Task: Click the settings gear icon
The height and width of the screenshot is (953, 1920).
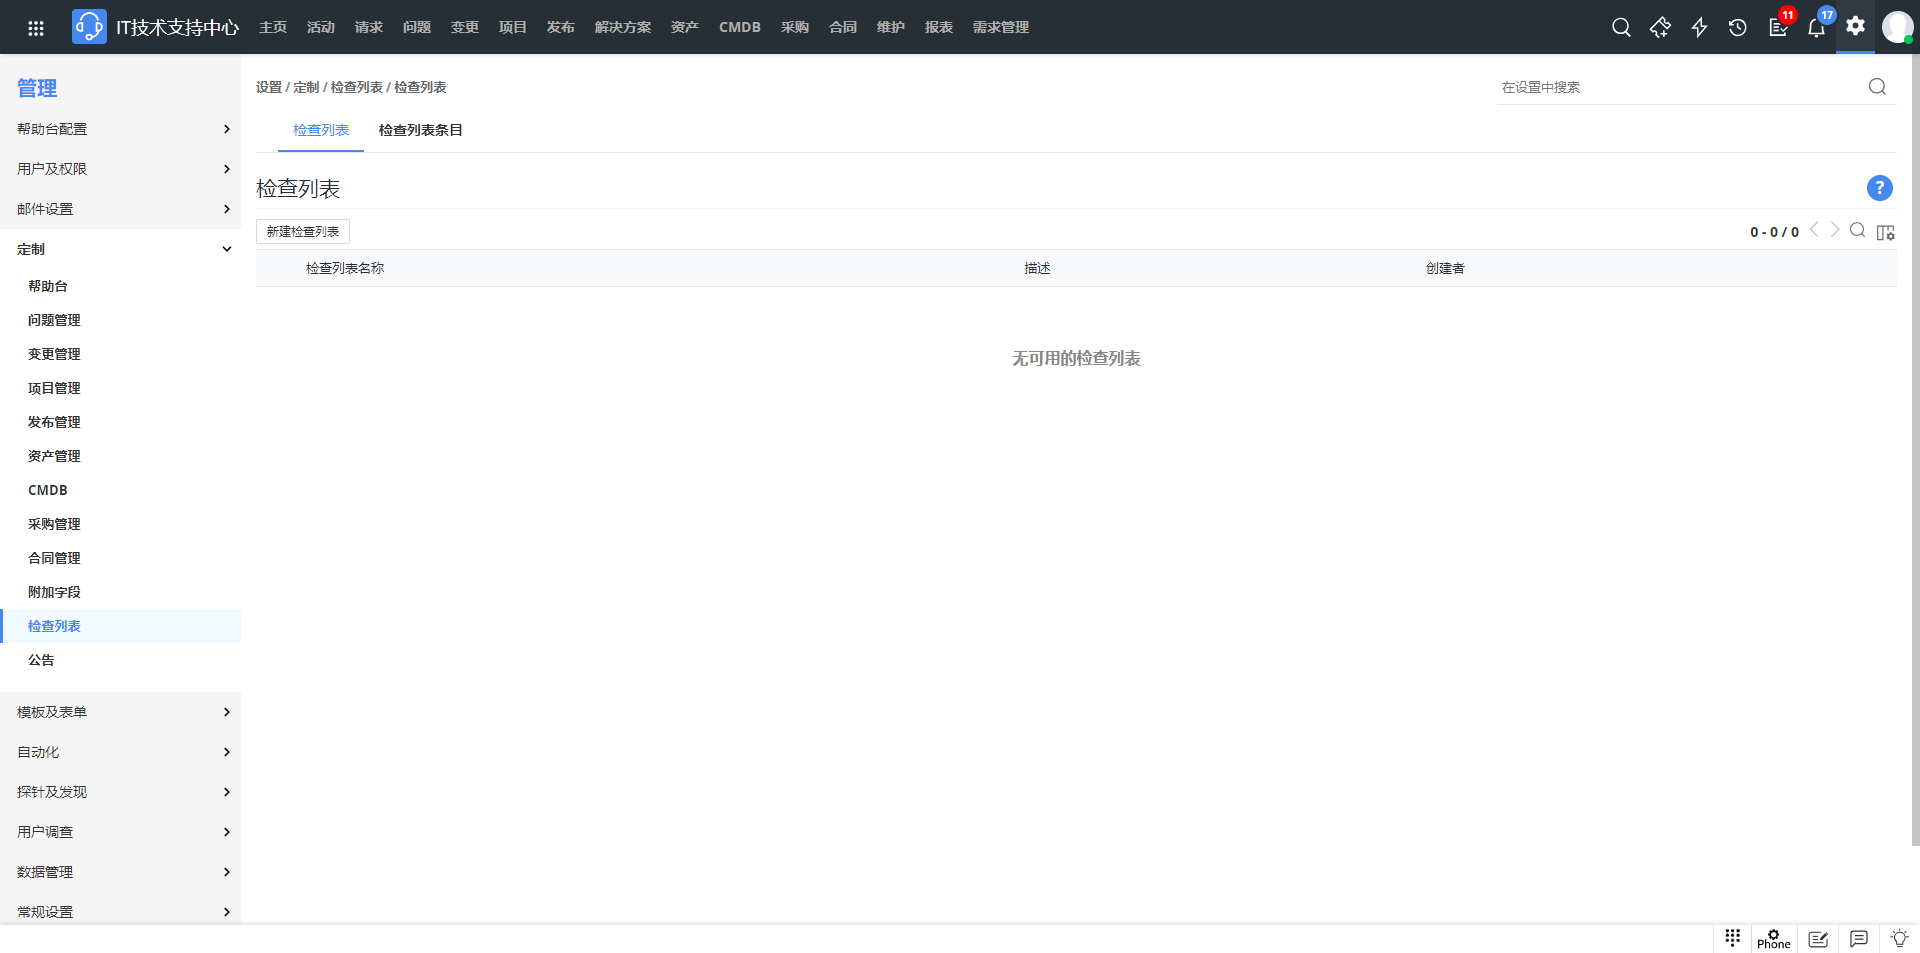Action: 1855,26
